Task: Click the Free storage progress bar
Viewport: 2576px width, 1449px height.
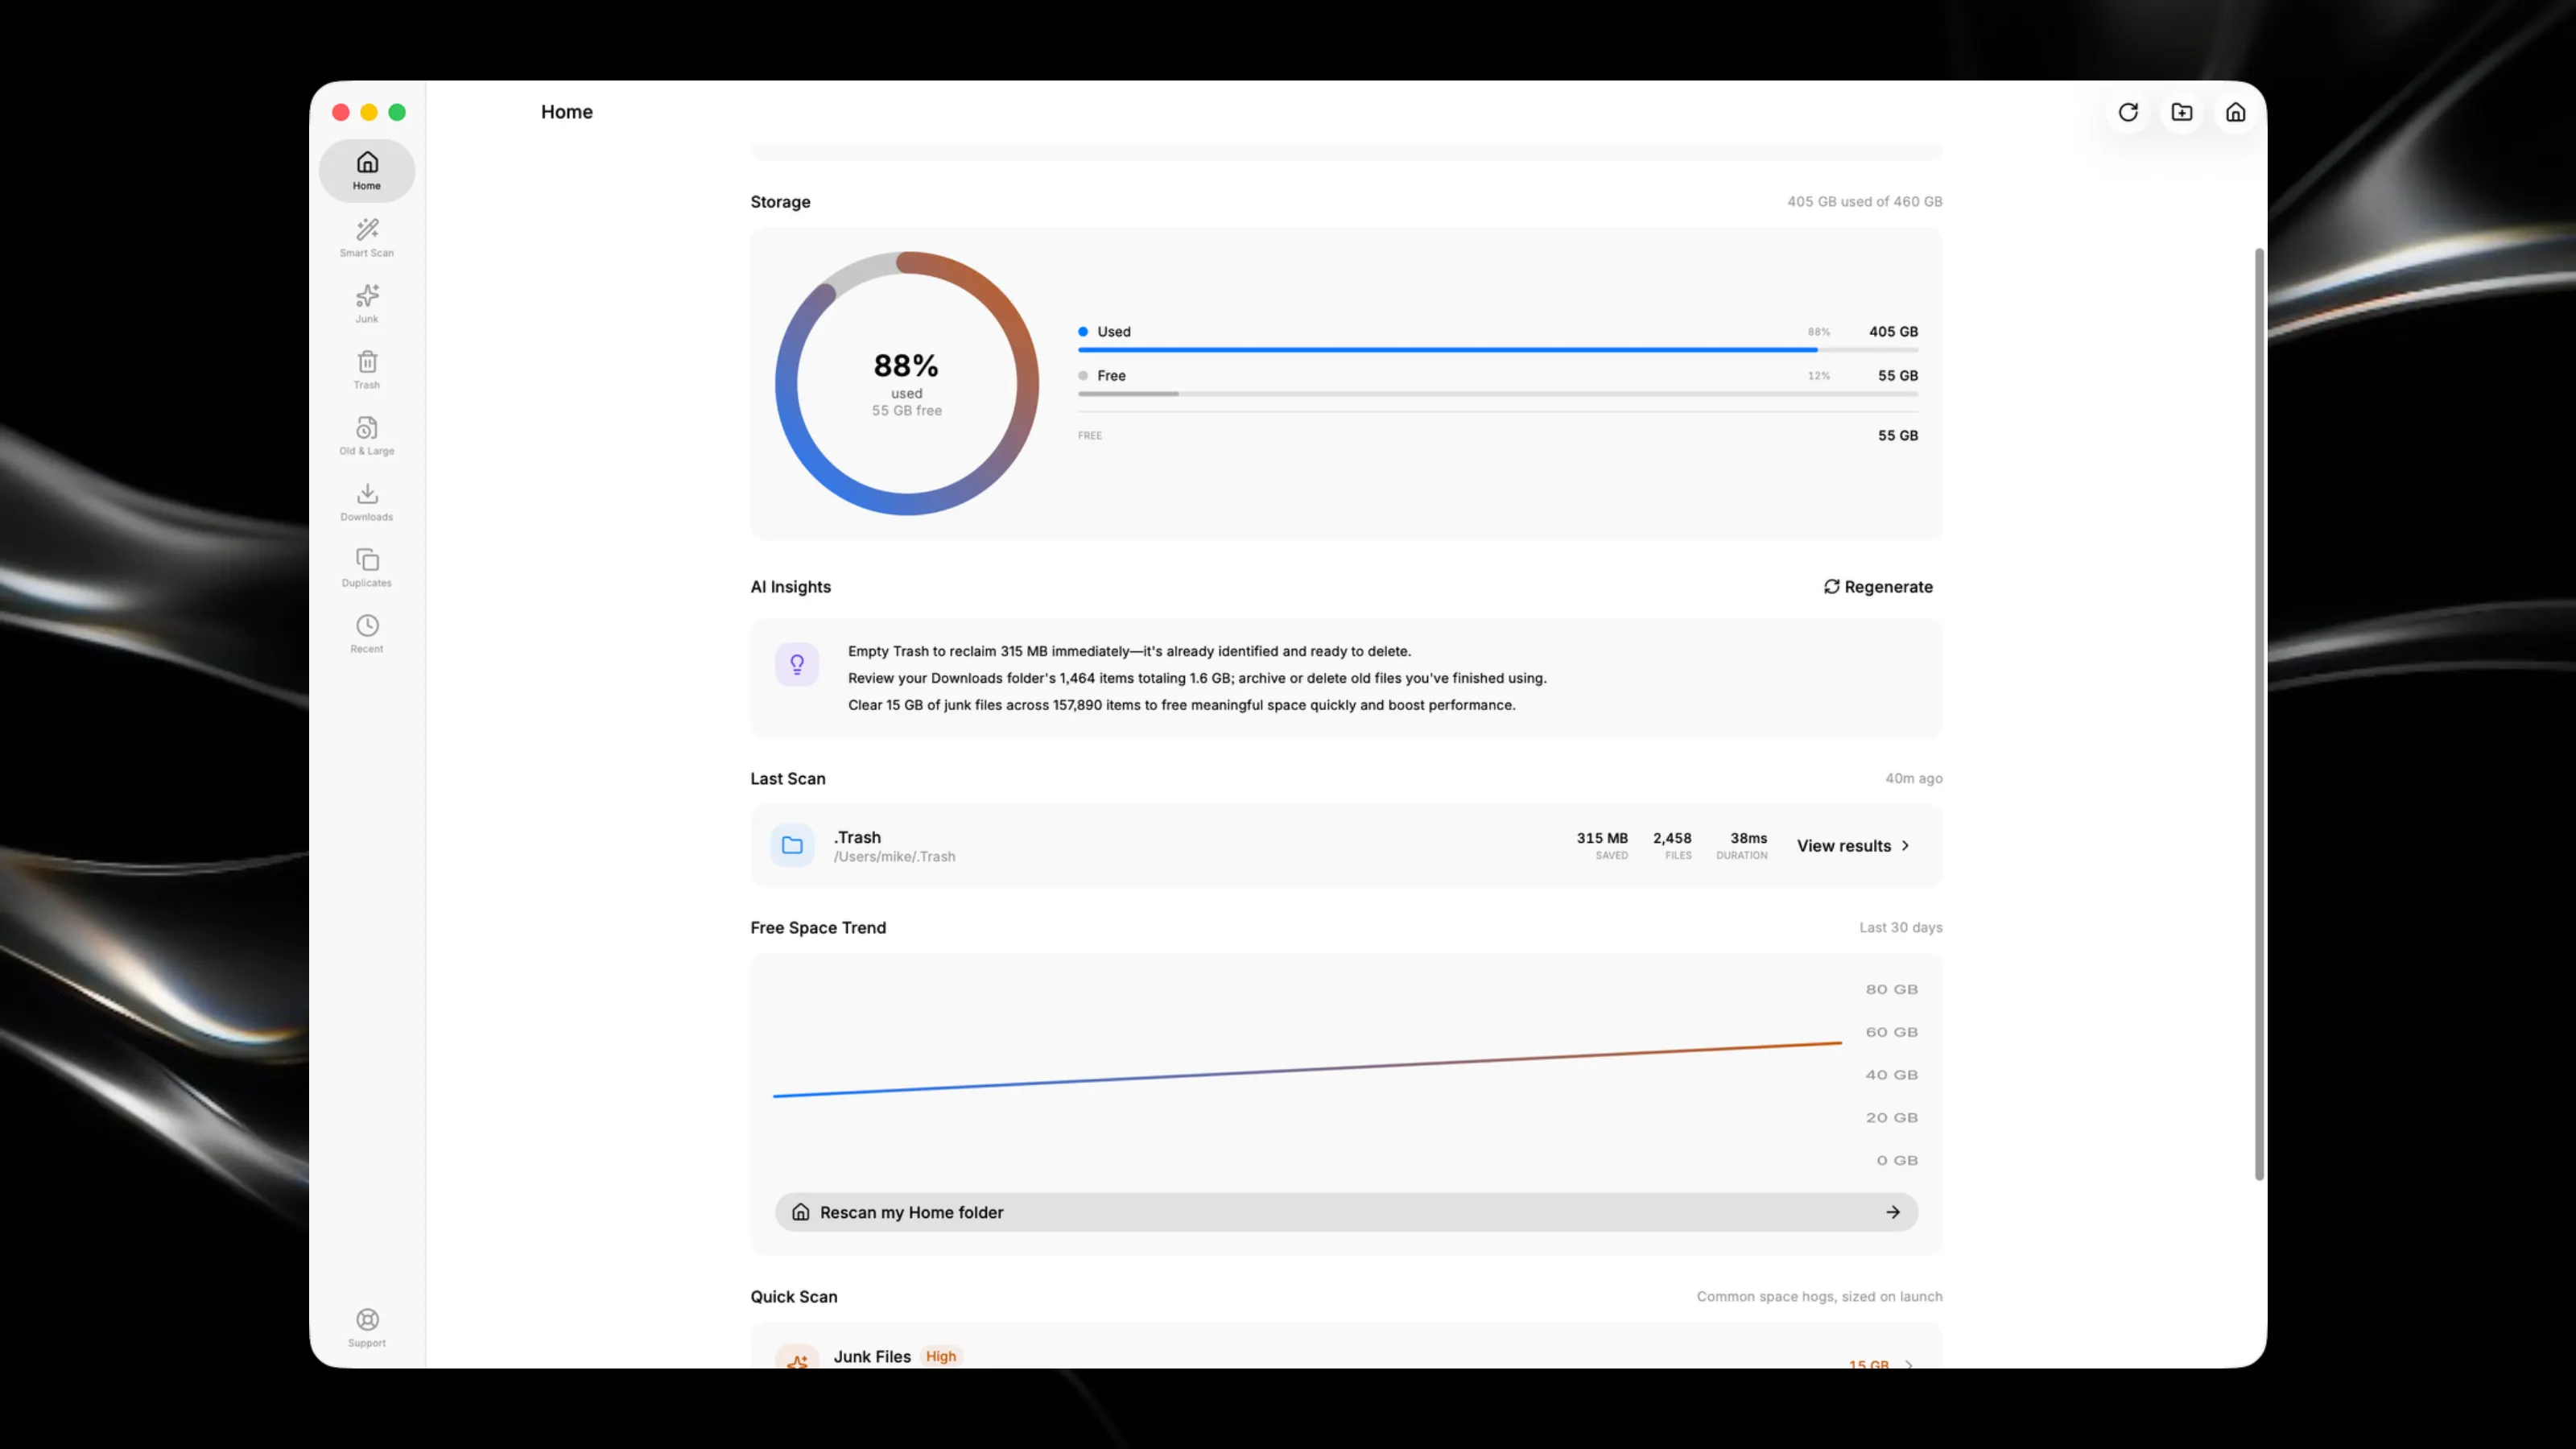Action: [1497, 394]
